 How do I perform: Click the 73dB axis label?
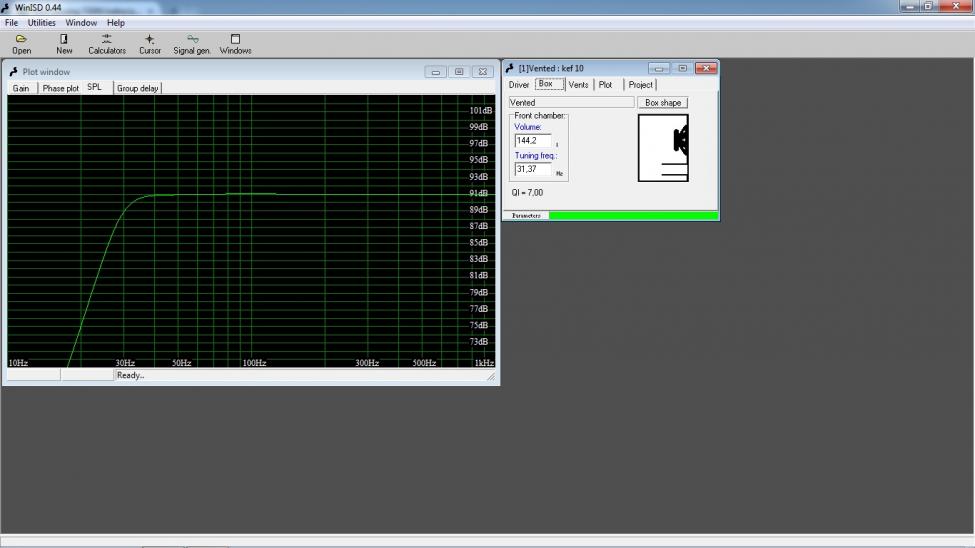pyautogui.click(x=479, y=341)
